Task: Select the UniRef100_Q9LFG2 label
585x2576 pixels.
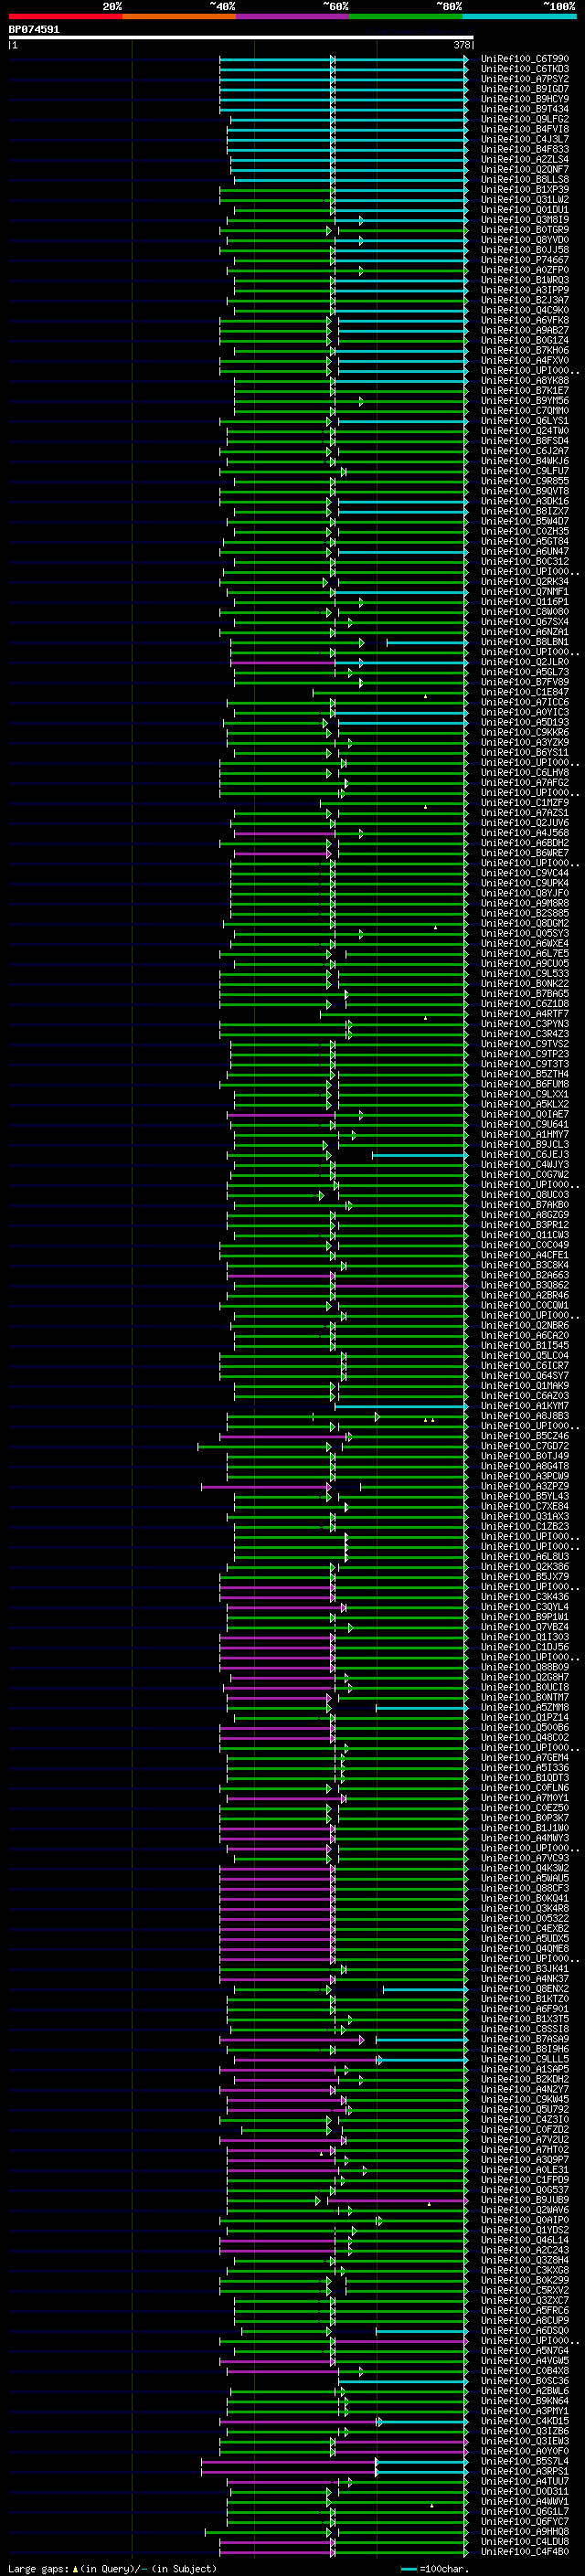Action: 525,119
